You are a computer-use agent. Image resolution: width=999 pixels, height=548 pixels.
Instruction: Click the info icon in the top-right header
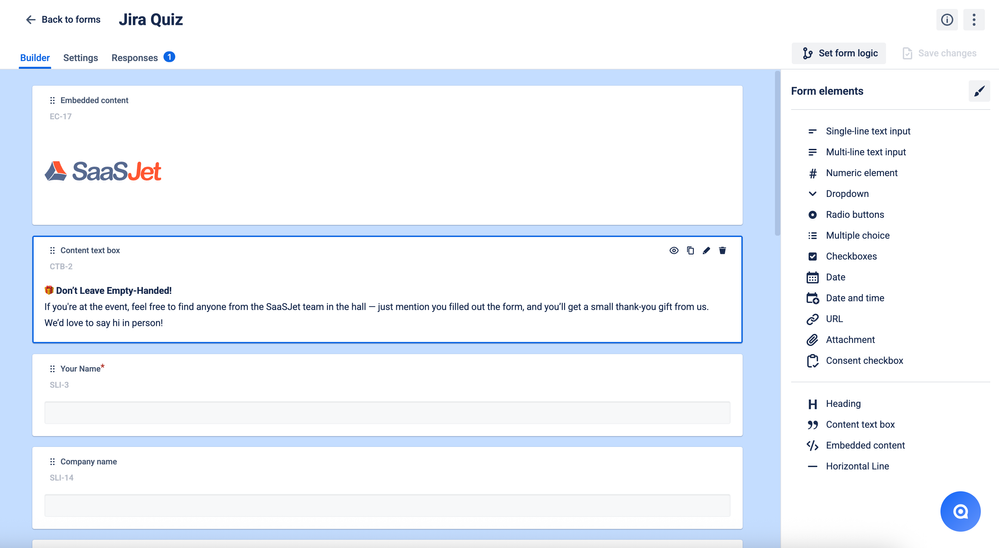pos(947,20)
